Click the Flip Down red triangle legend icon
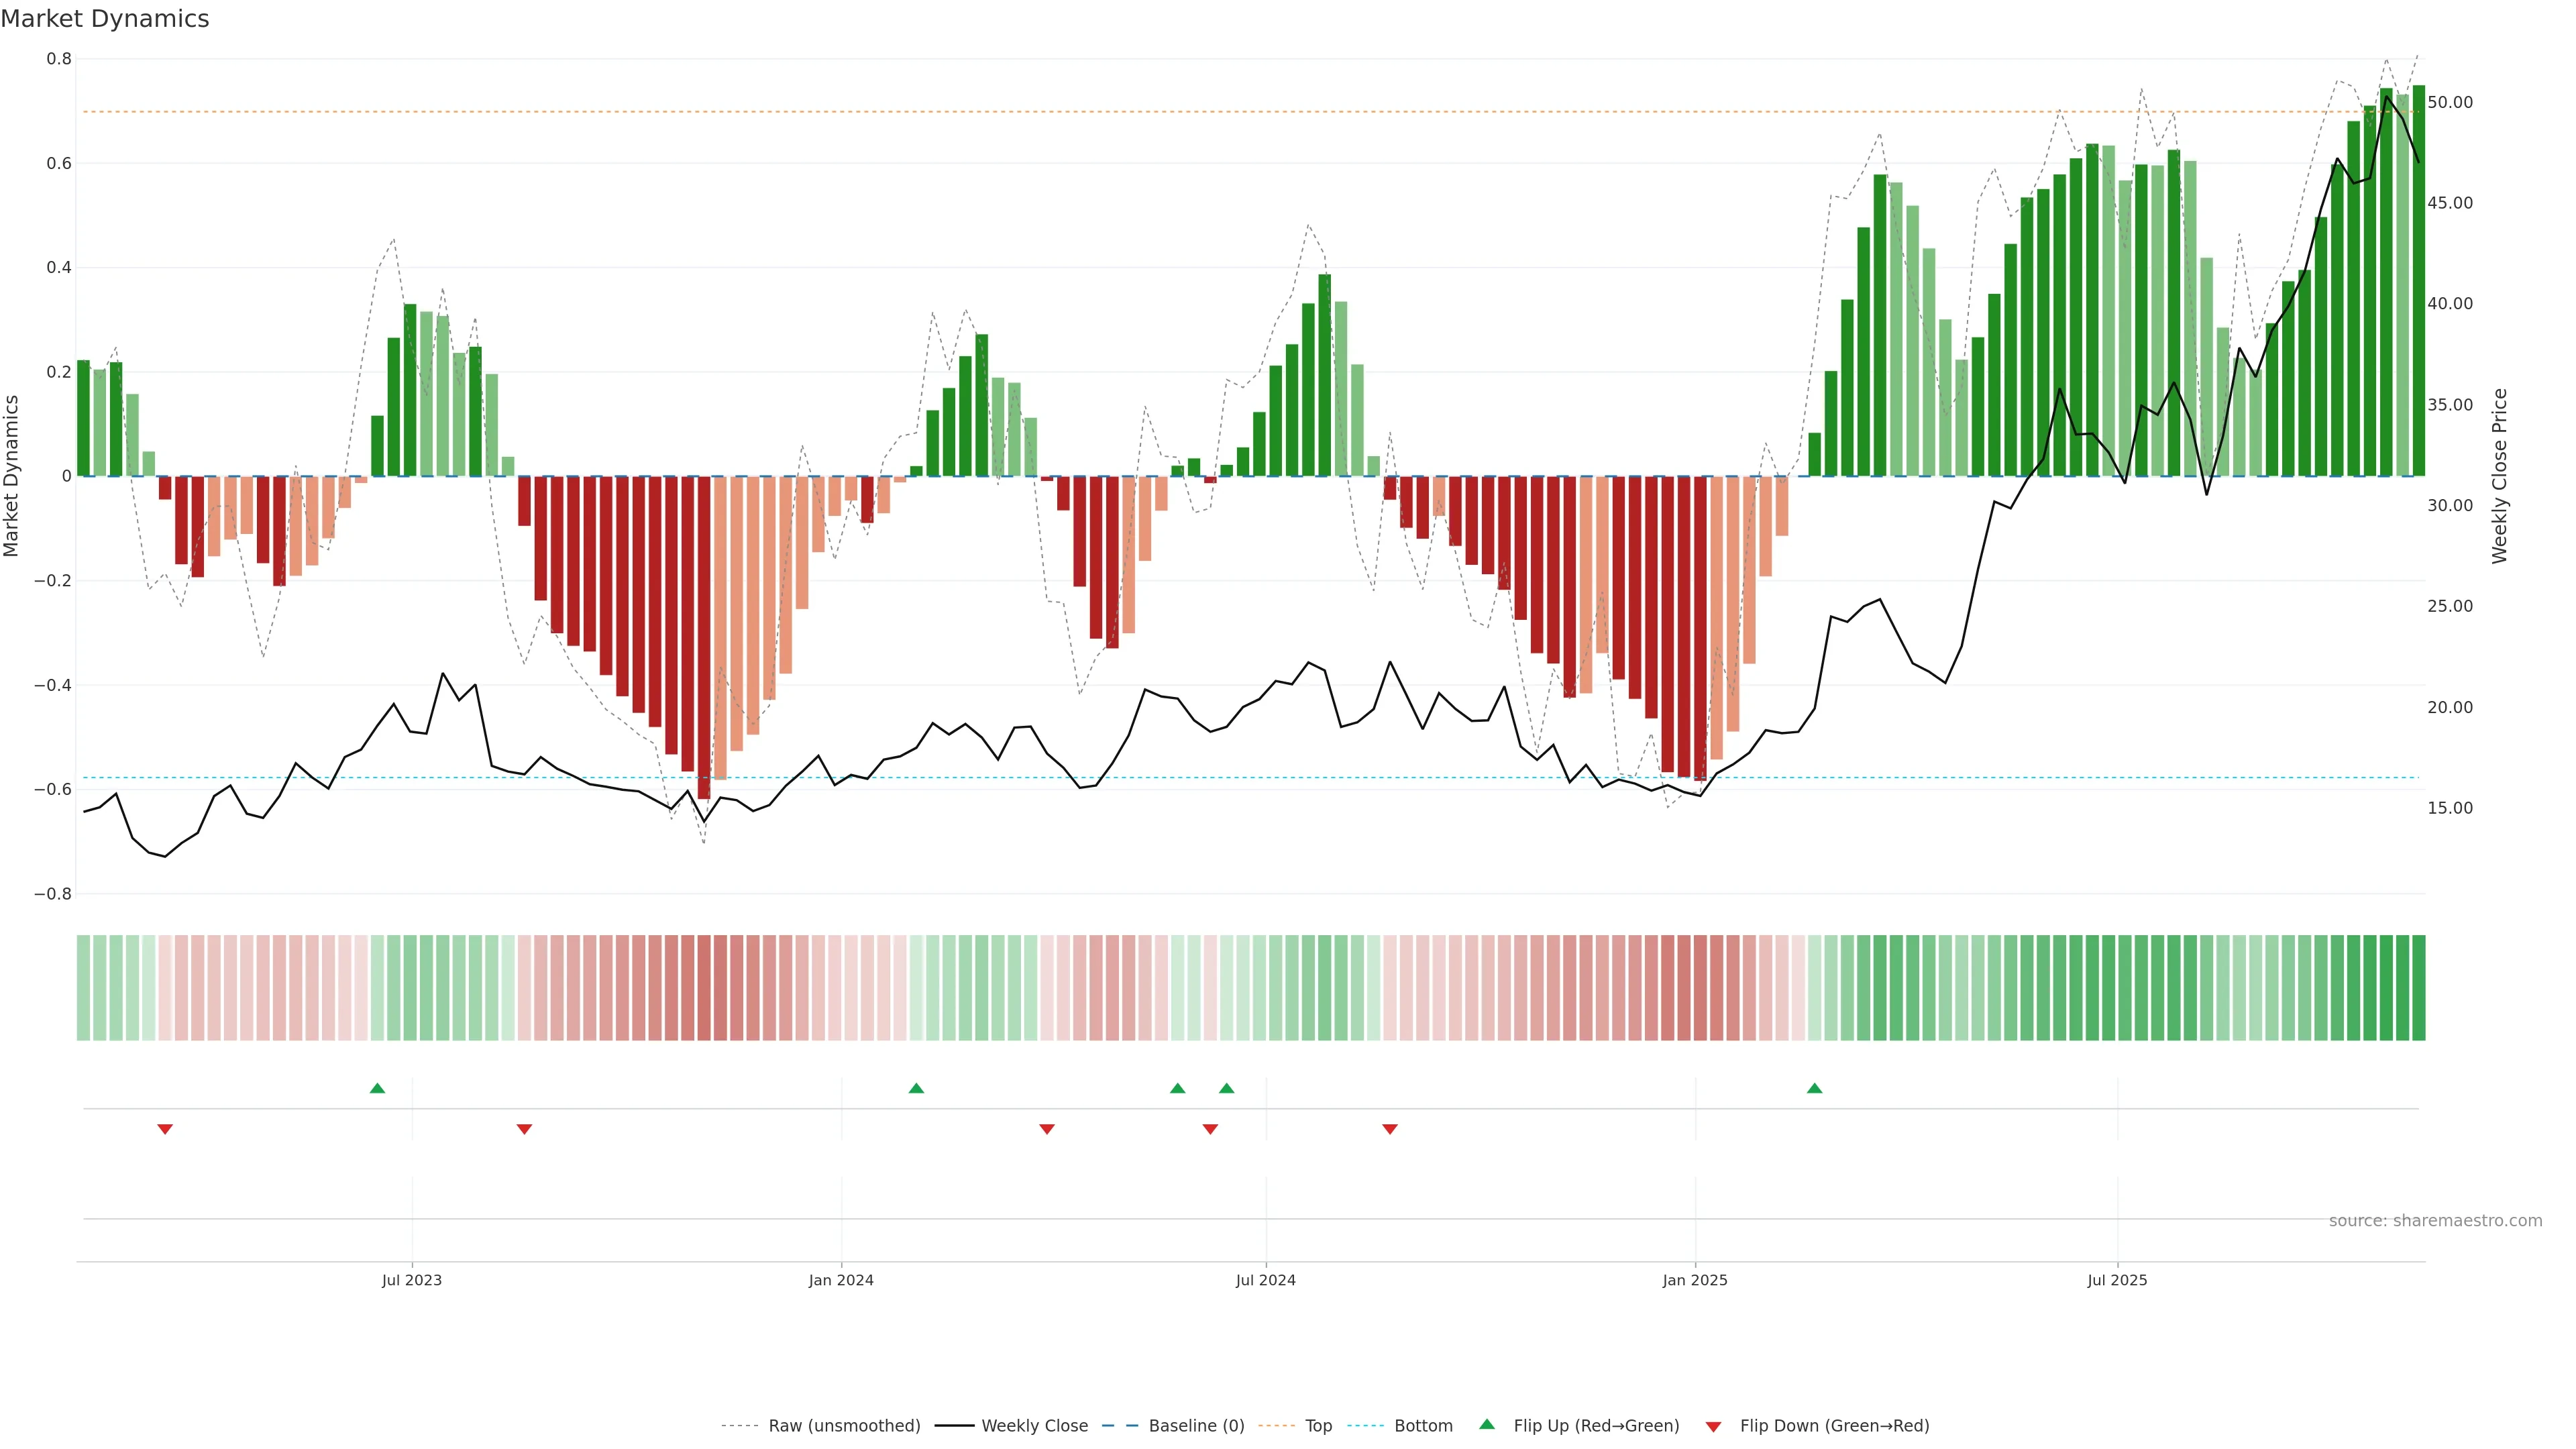 tap(1713, 1426)
